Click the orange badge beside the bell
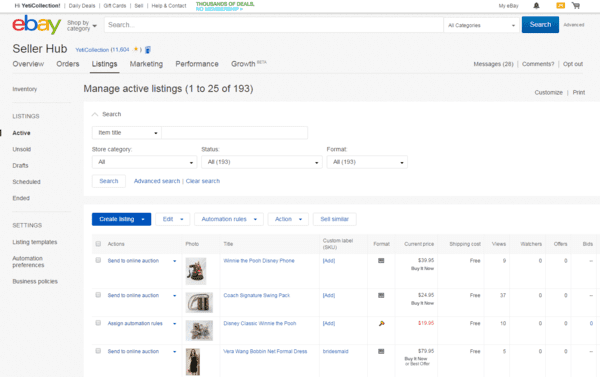This screenshot has width=600, height=377. (560, 5)
